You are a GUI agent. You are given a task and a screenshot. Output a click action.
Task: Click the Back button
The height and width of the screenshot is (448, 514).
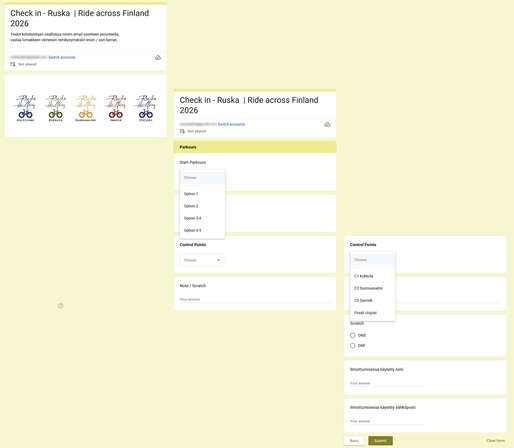click(354, 441)
